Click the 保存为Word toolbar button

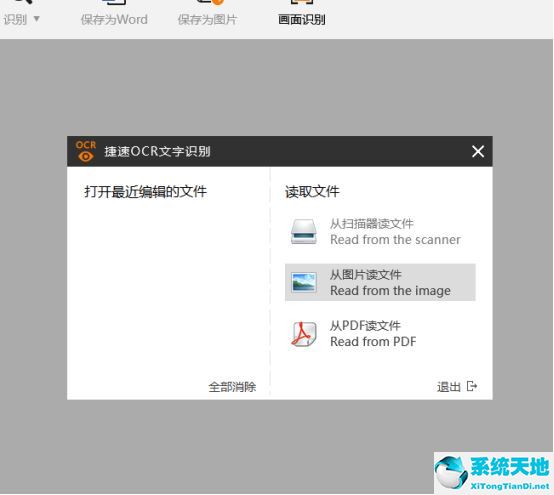point(114,14)
